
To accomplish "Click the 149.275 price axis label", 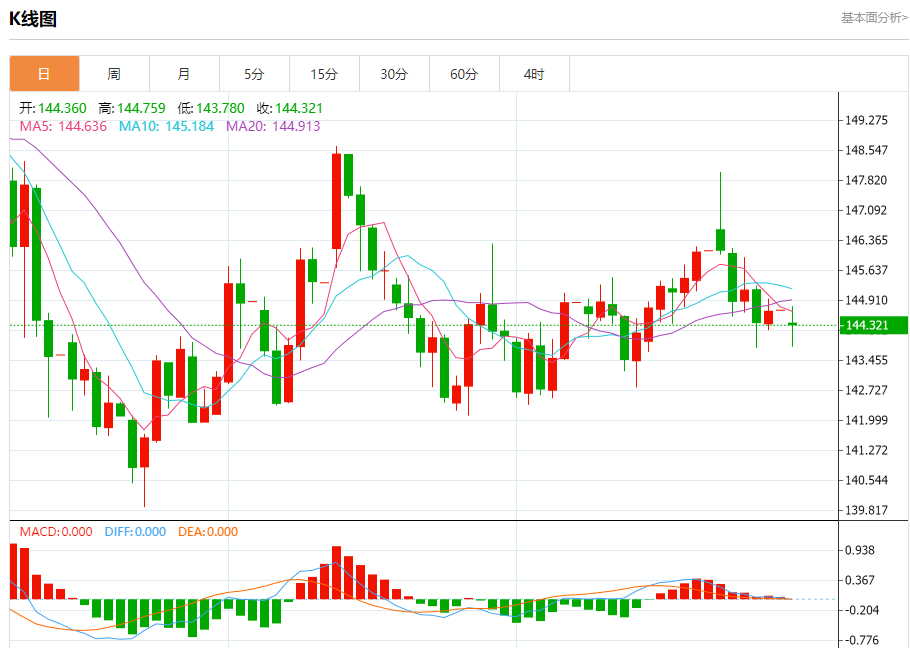I will (866, 121).
